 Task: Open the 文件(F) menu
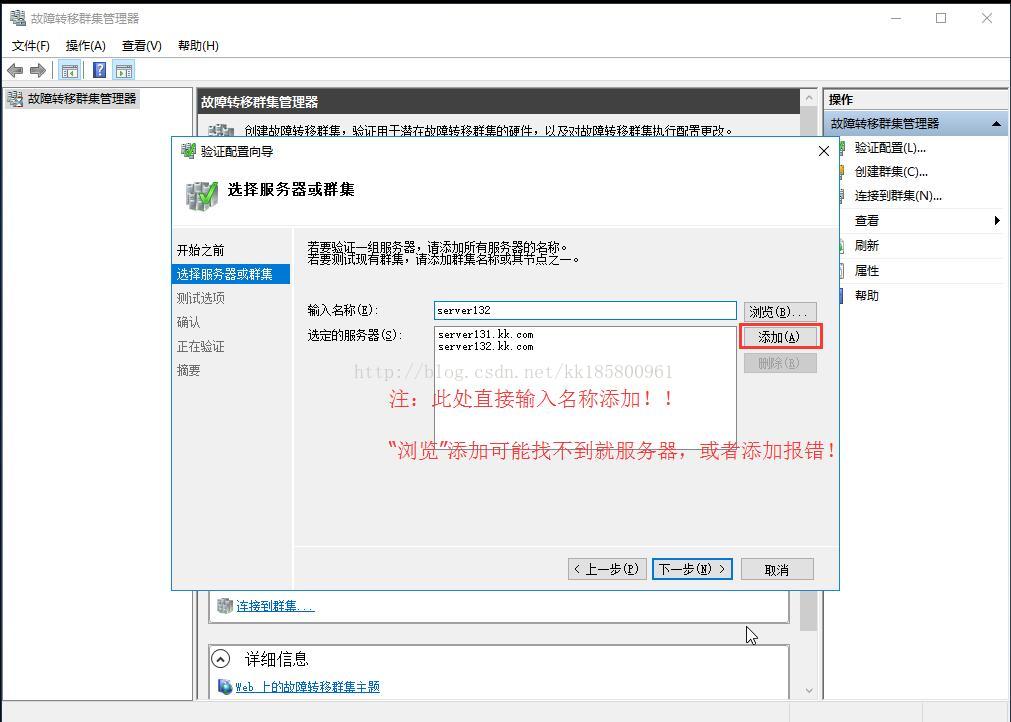31,45
